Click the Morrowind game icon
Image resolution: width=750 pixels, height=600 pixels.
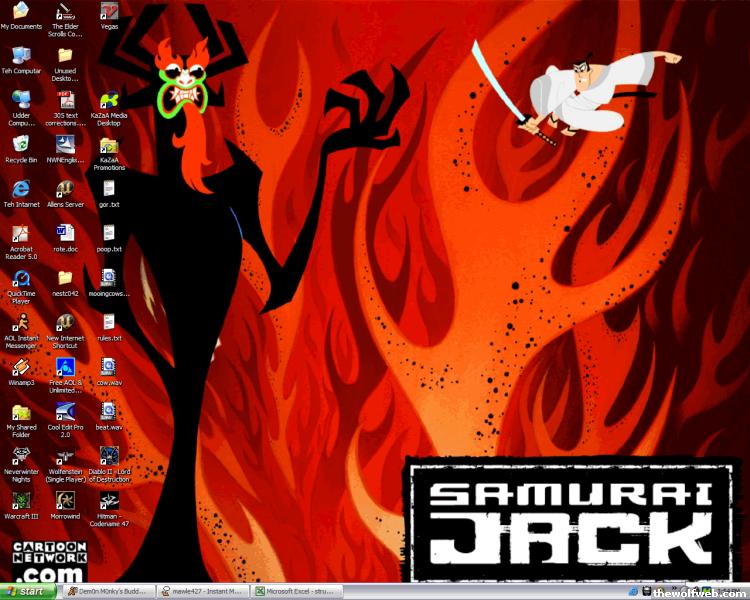[x=65, y=499]
